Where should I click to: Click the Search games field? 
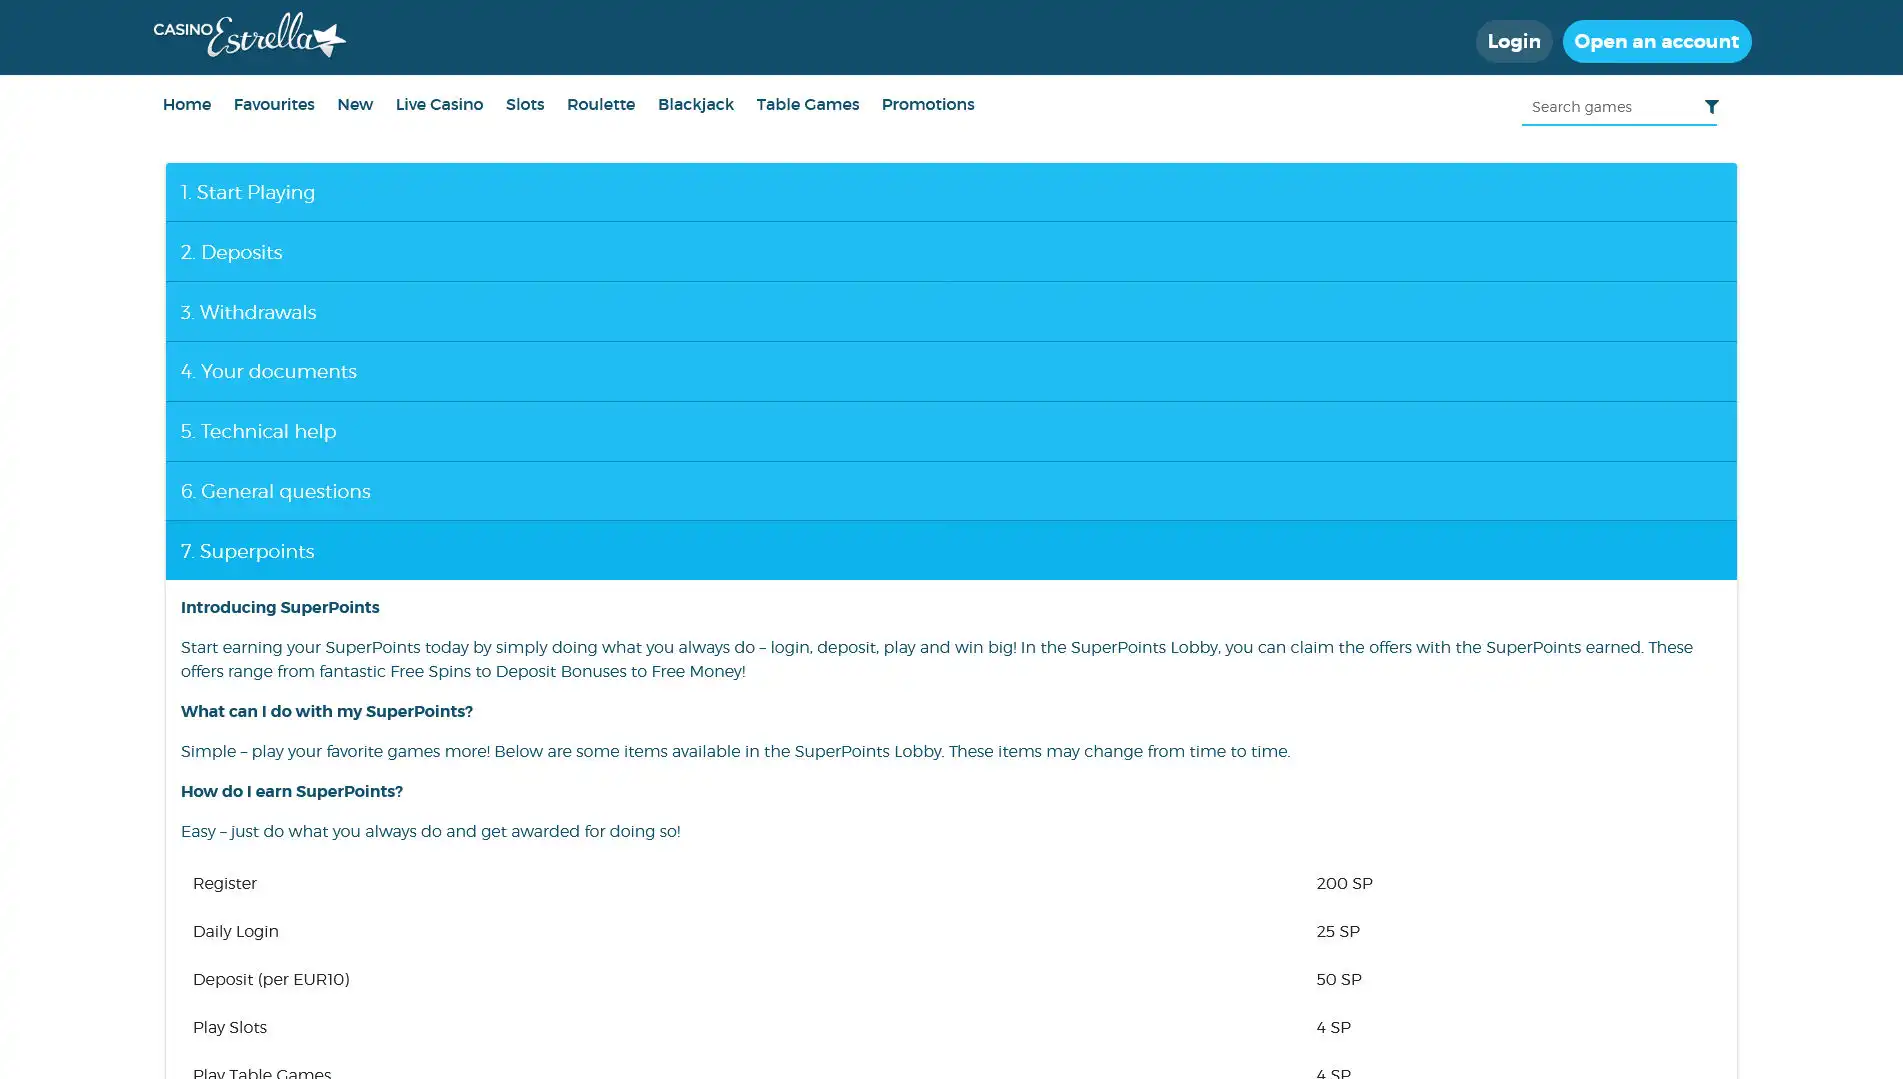(1608, 107)
